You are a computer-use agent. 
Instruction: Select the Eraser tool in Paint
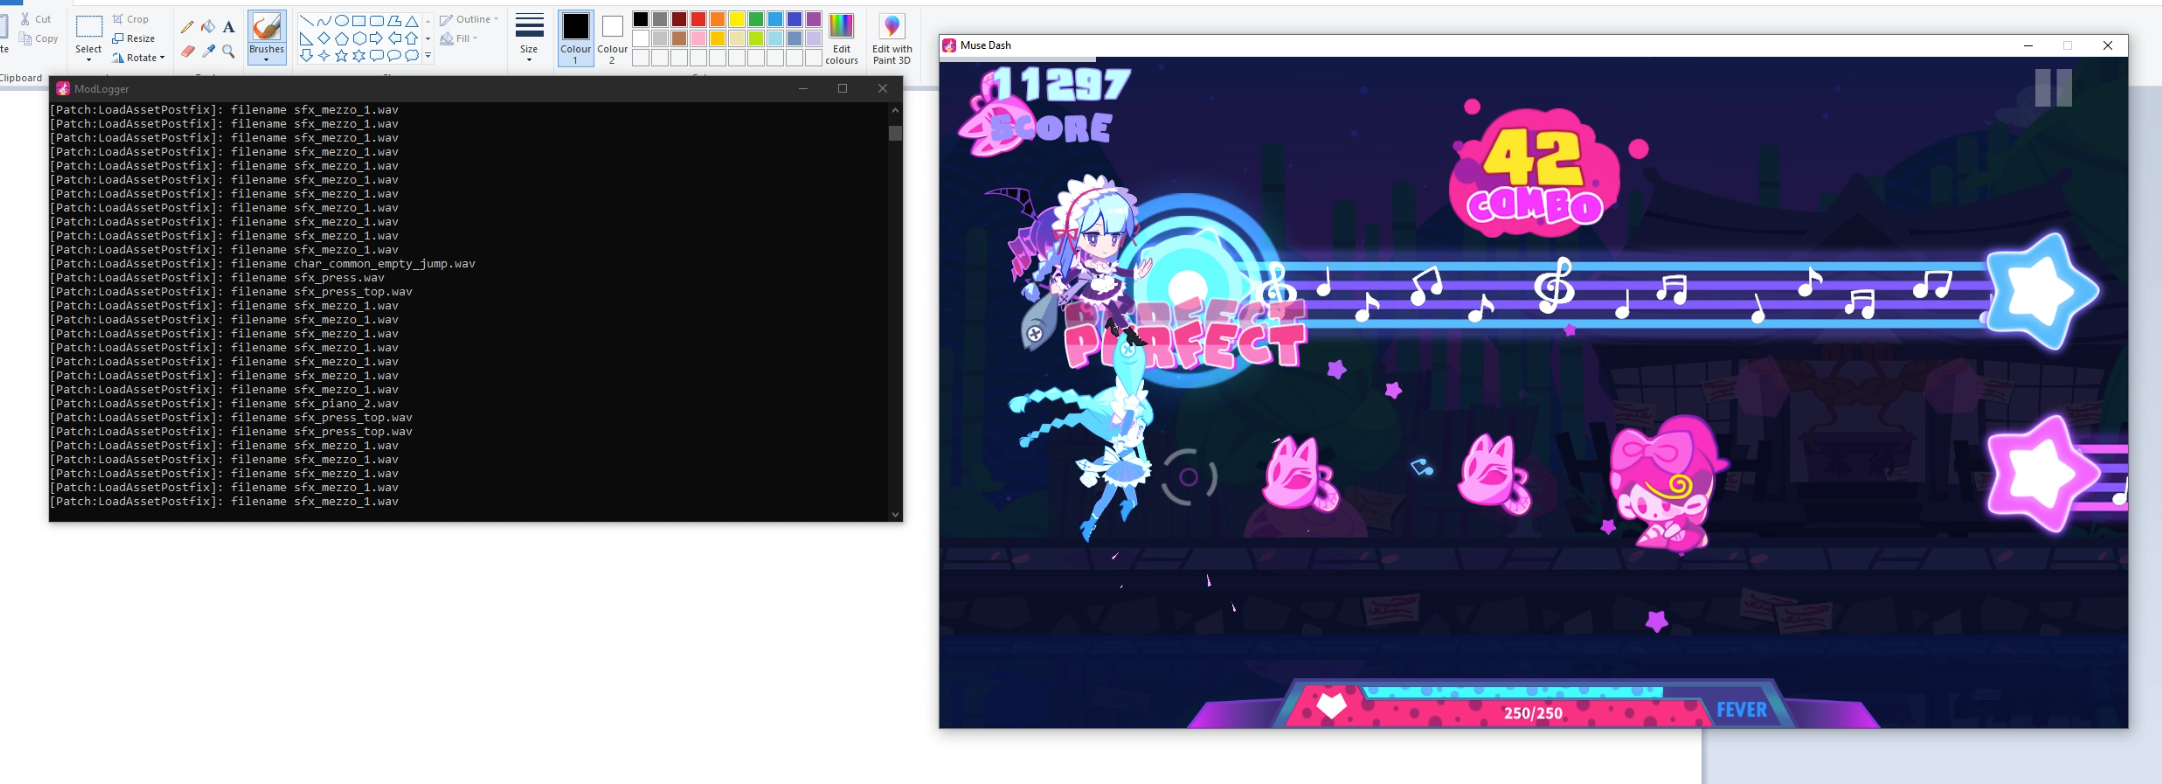point(187,51)
